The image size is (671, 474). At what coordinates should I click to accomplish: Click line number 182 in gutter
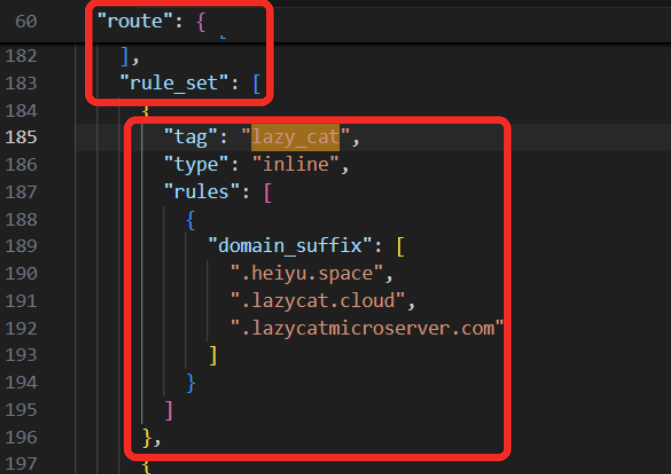[21, 56]
